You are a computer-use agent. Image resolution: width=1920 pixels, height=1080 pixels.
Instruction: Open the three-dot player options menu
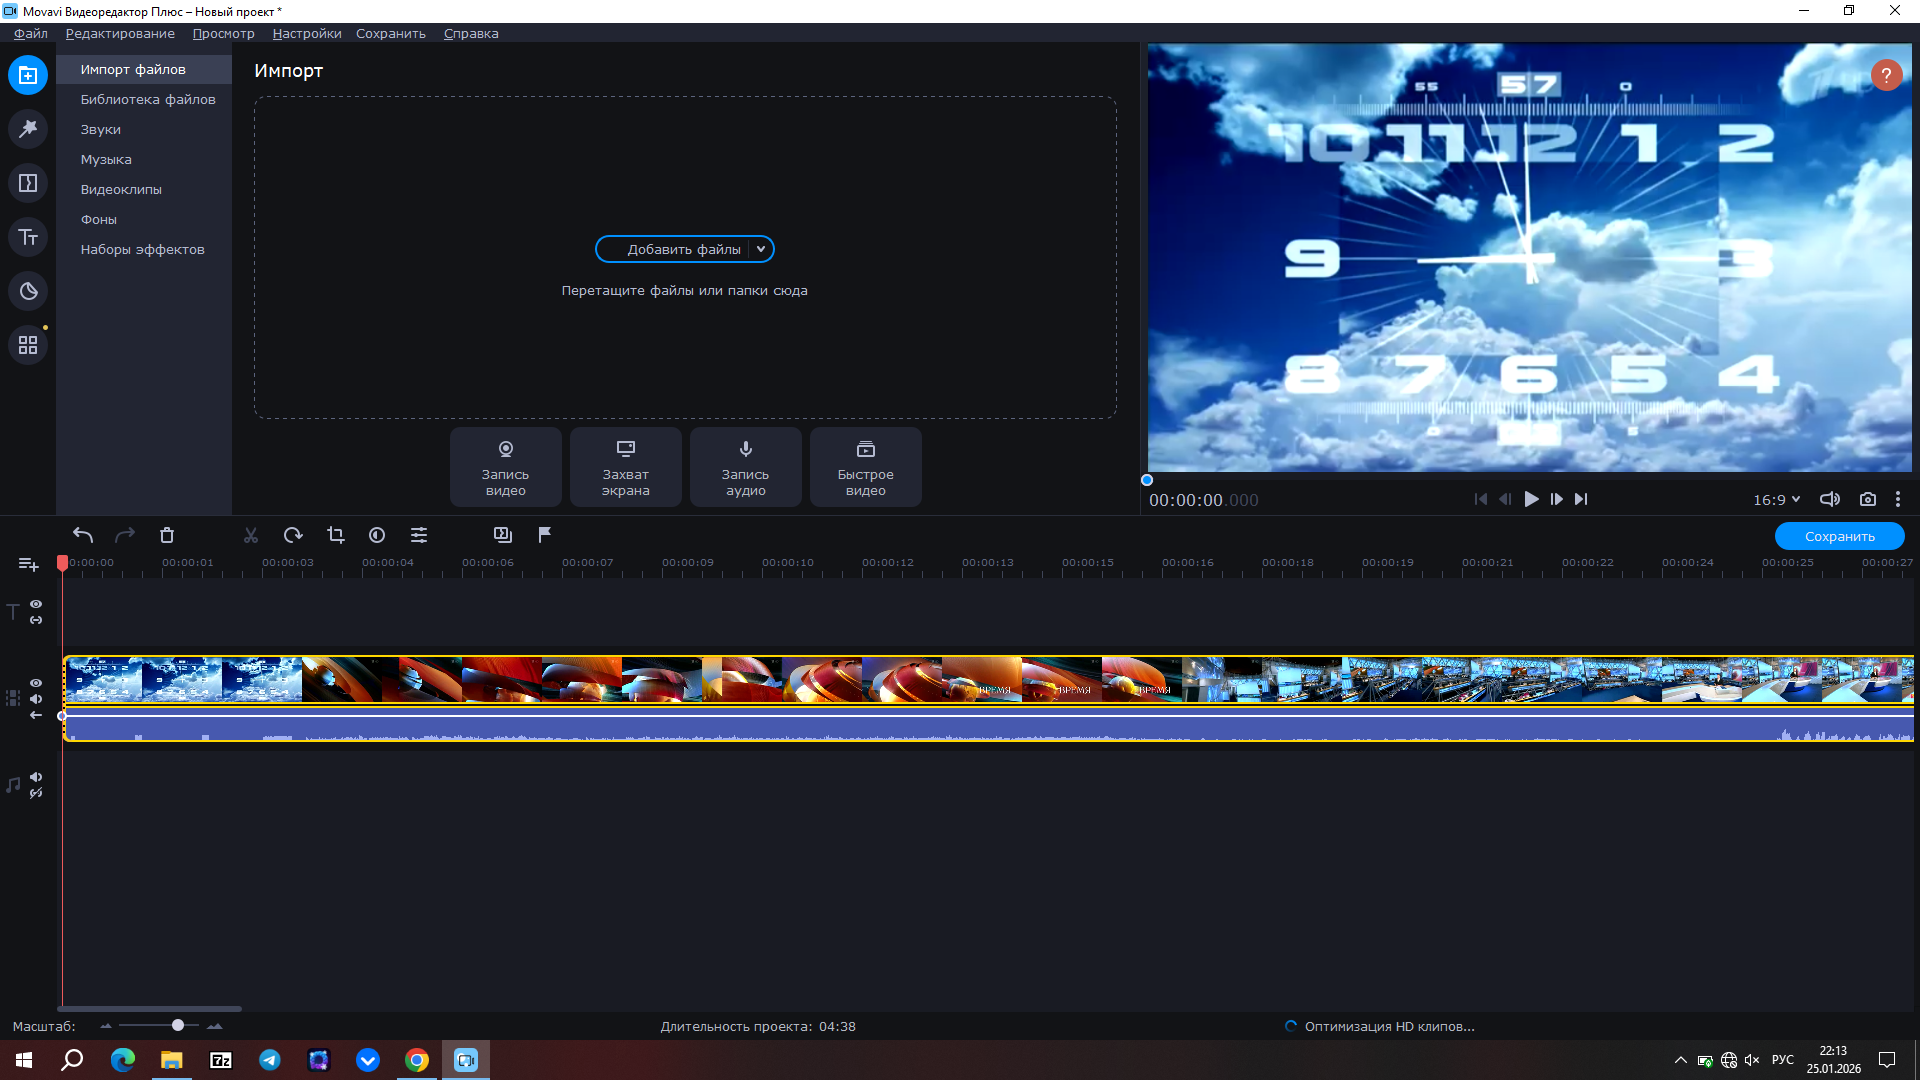1897,499
